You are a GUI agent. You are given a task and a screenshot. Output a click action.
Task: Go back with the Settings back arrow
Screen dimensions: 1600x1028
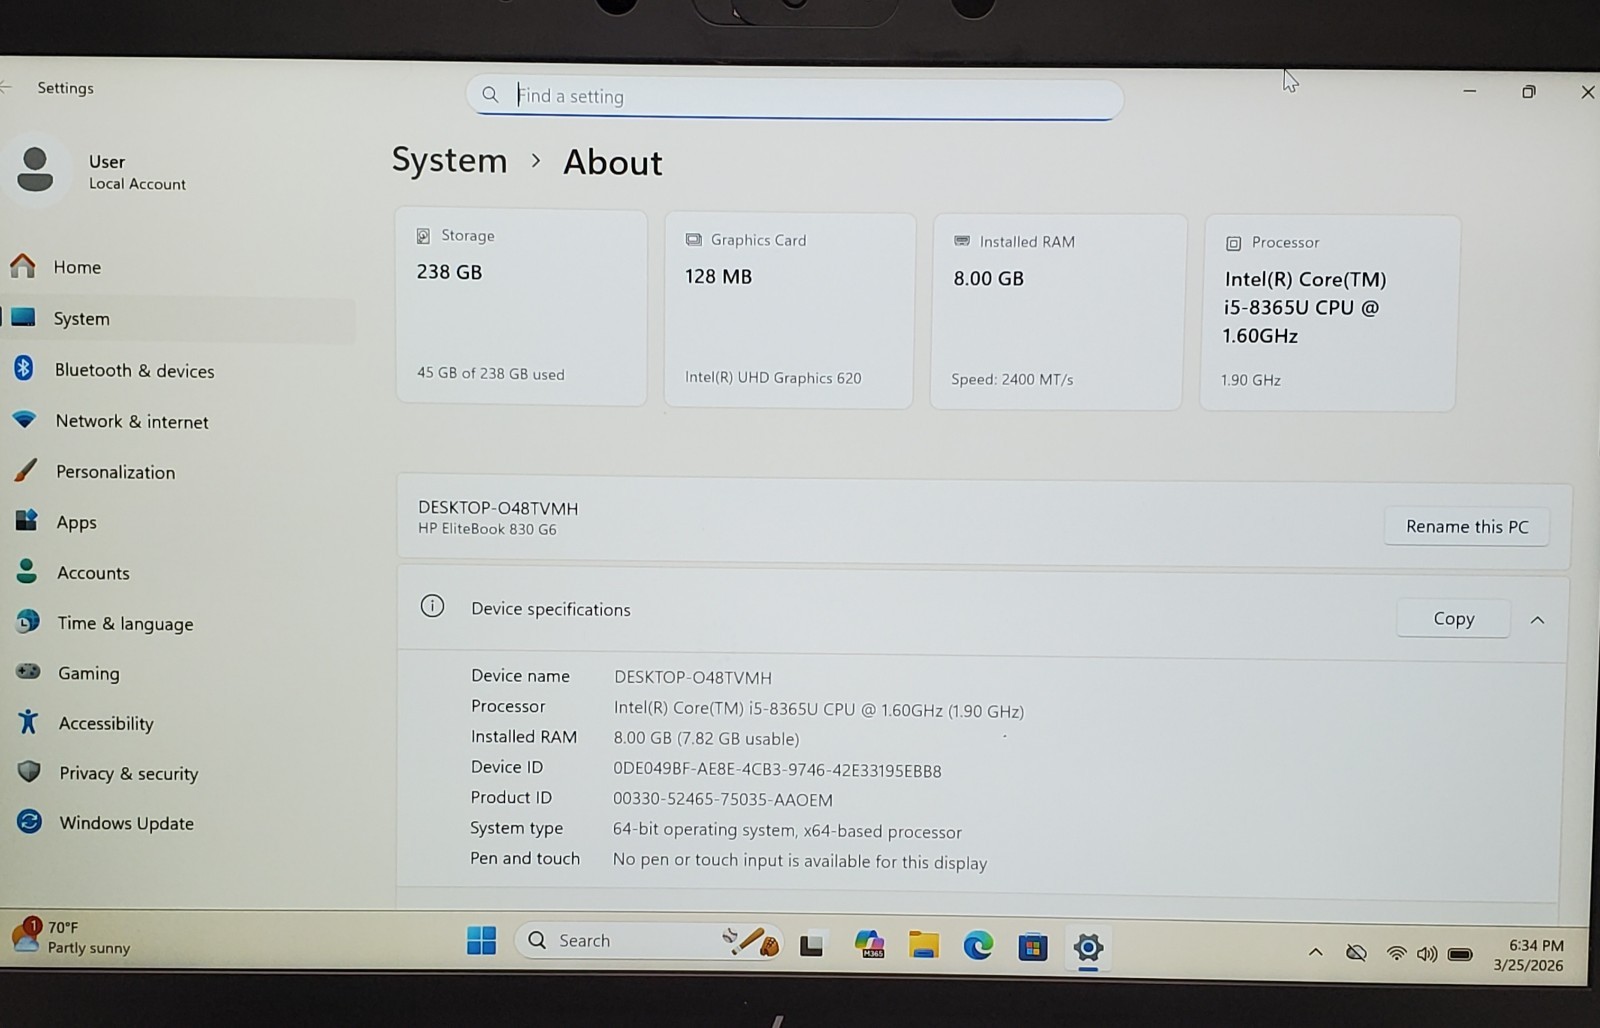pos(6,87)
